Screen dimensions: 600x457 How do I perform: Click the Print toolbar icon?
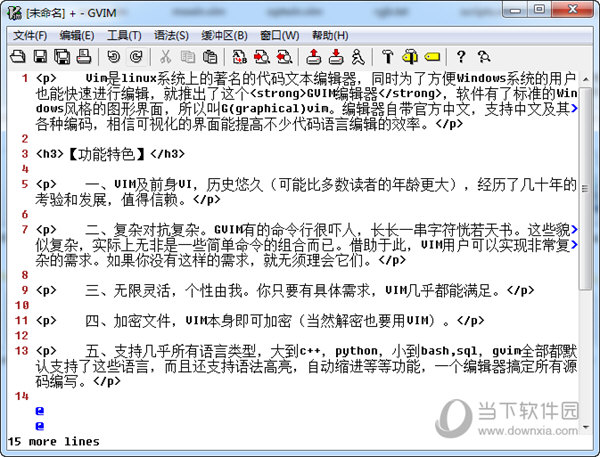(x=84, y=57)
